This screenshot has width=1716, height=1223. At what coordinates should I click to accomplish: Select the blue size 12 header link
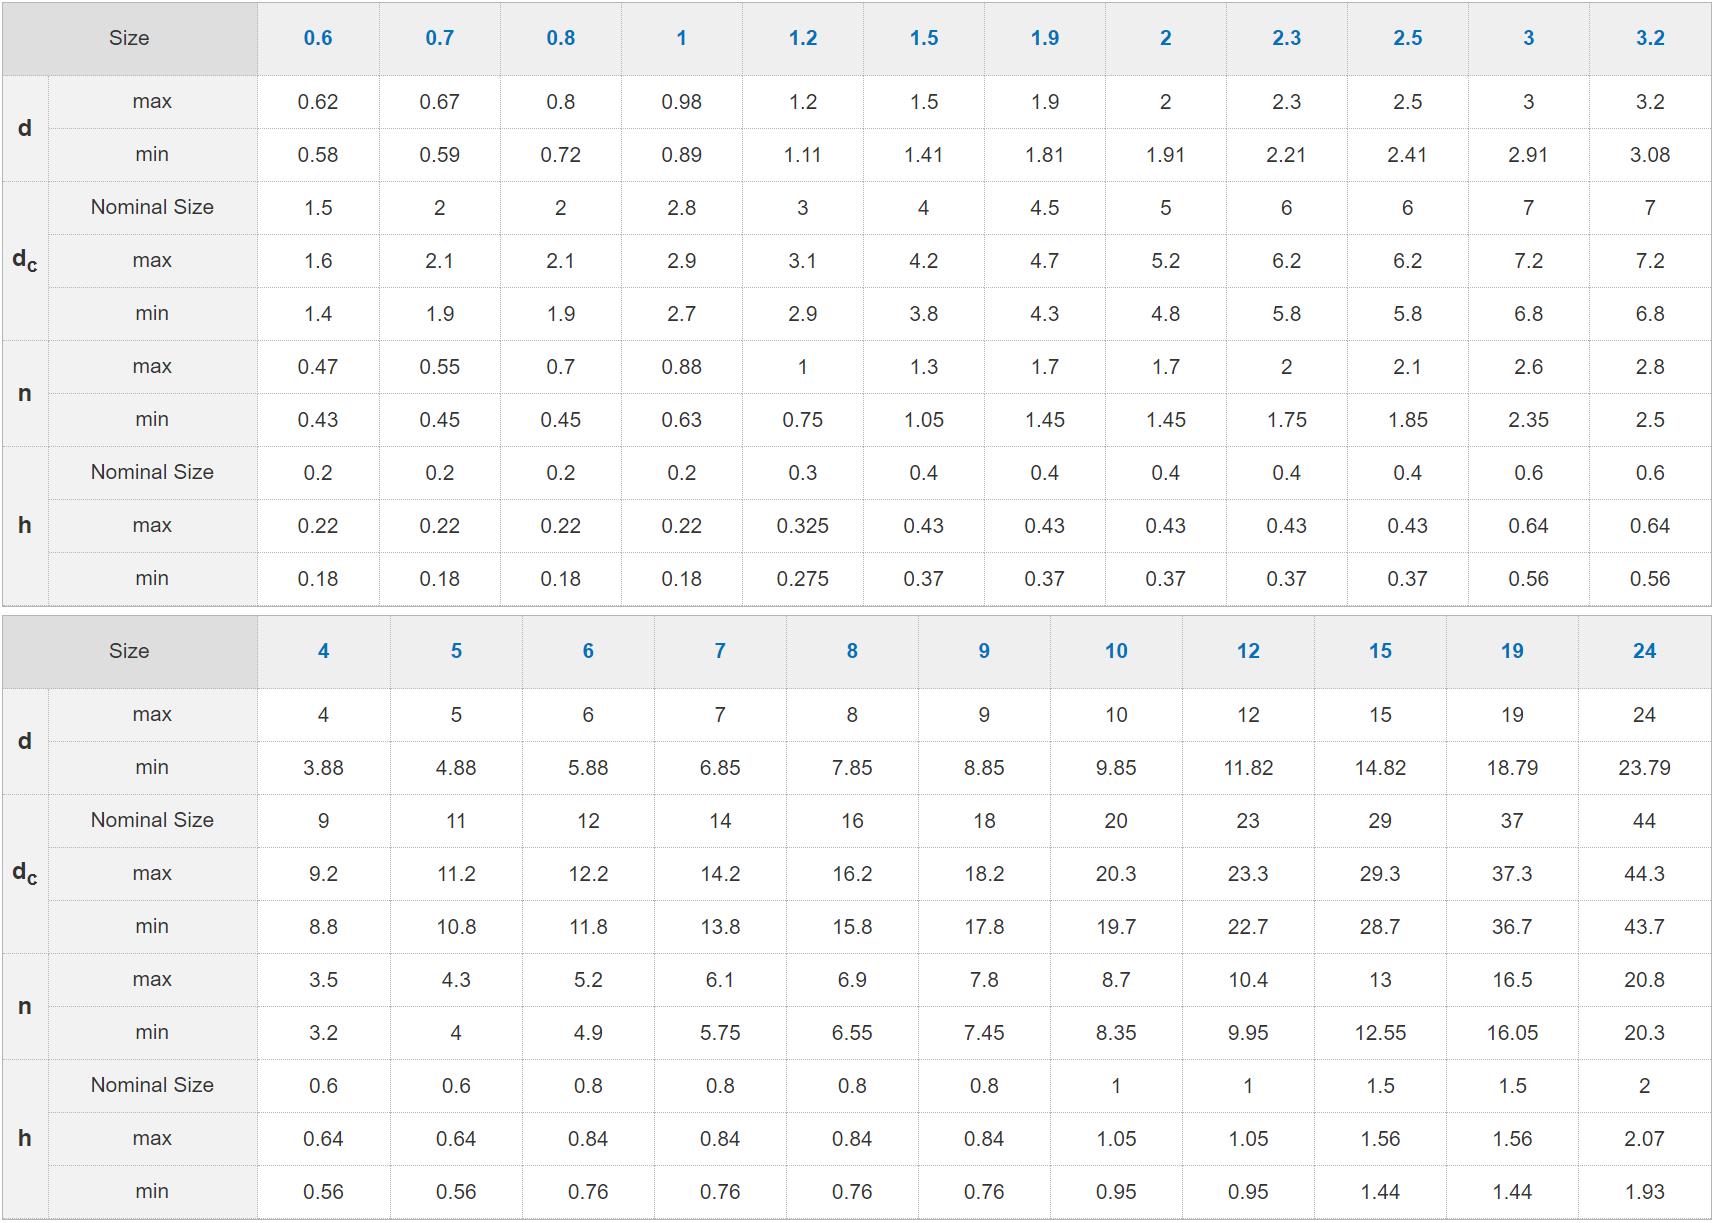[1248, 651]
